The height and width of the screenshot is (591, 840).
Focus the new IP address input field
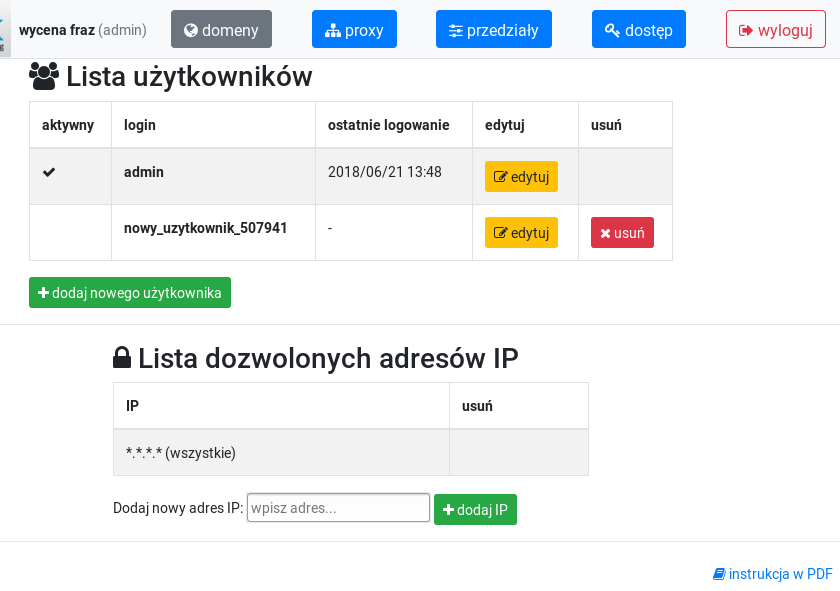pos(338,508)
